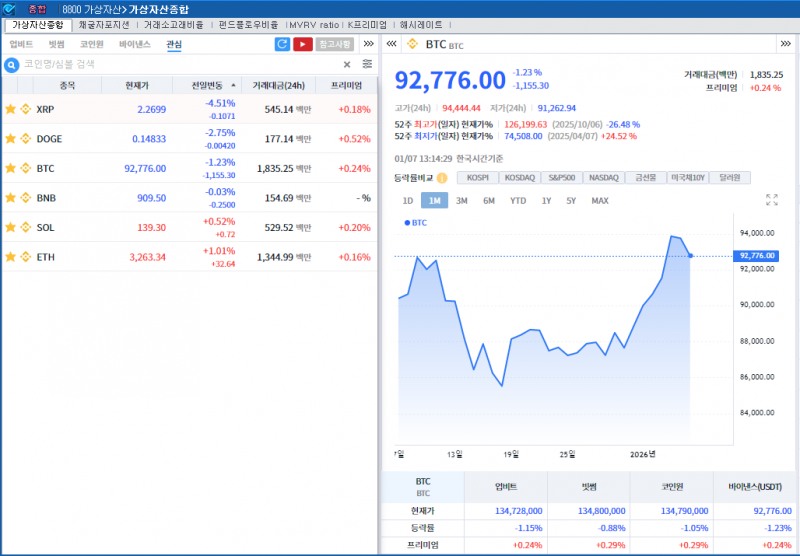The width and height of the screenshot is (800, 556).
Task: Switch to 코인원 exchange tab
Action: click(91, 44)
